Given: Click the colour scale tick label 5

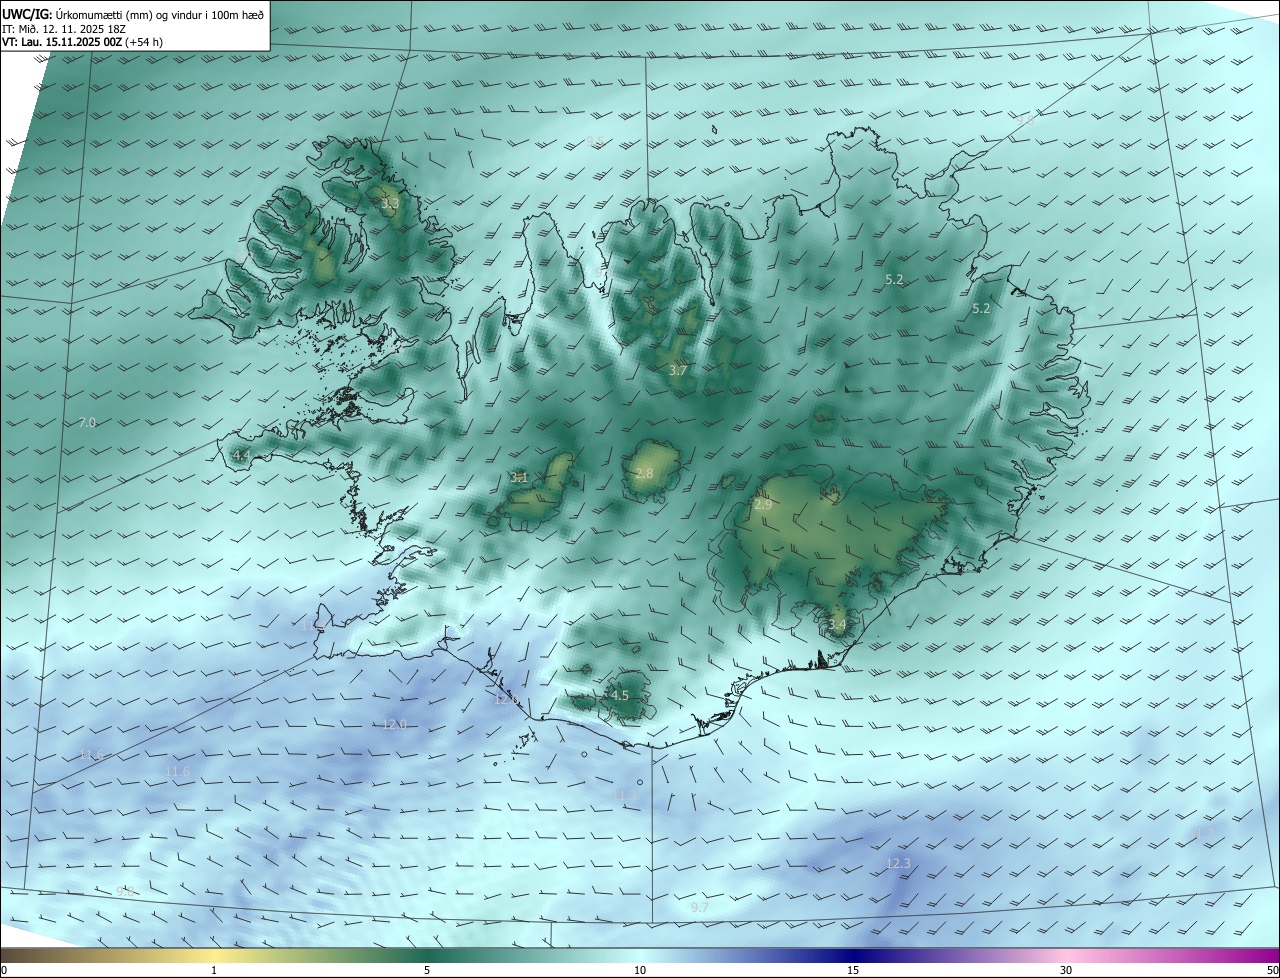Looking at the screenshot, I should tap(427, 971).
